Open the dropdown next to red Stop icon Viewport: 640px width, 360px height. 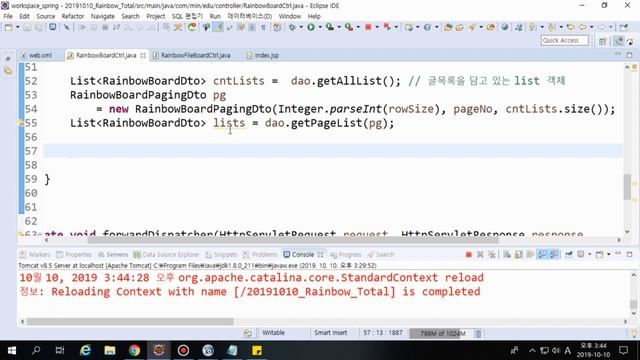point(377,27)
